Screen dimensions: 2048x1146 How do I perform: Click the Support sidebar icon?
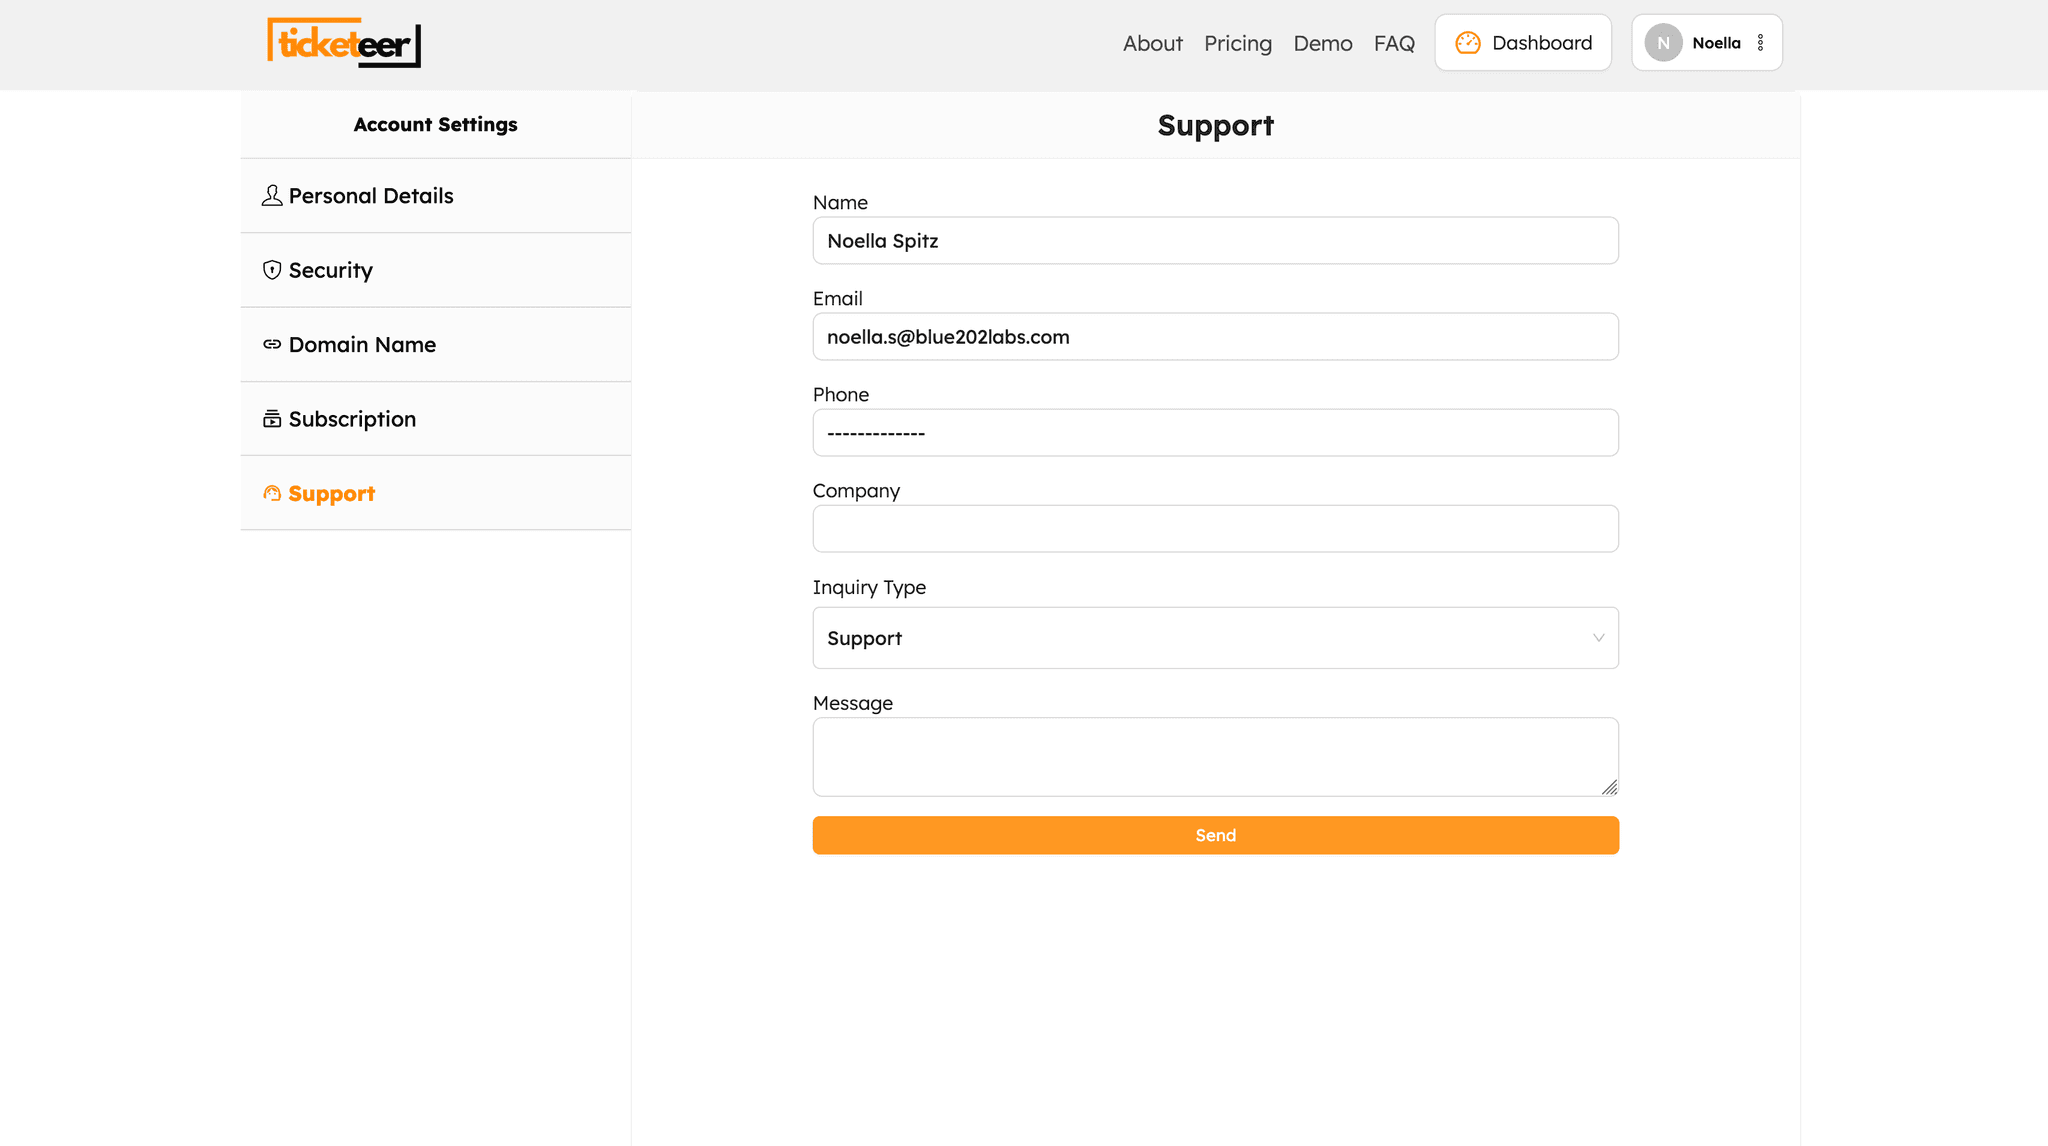tap(270, 494)
